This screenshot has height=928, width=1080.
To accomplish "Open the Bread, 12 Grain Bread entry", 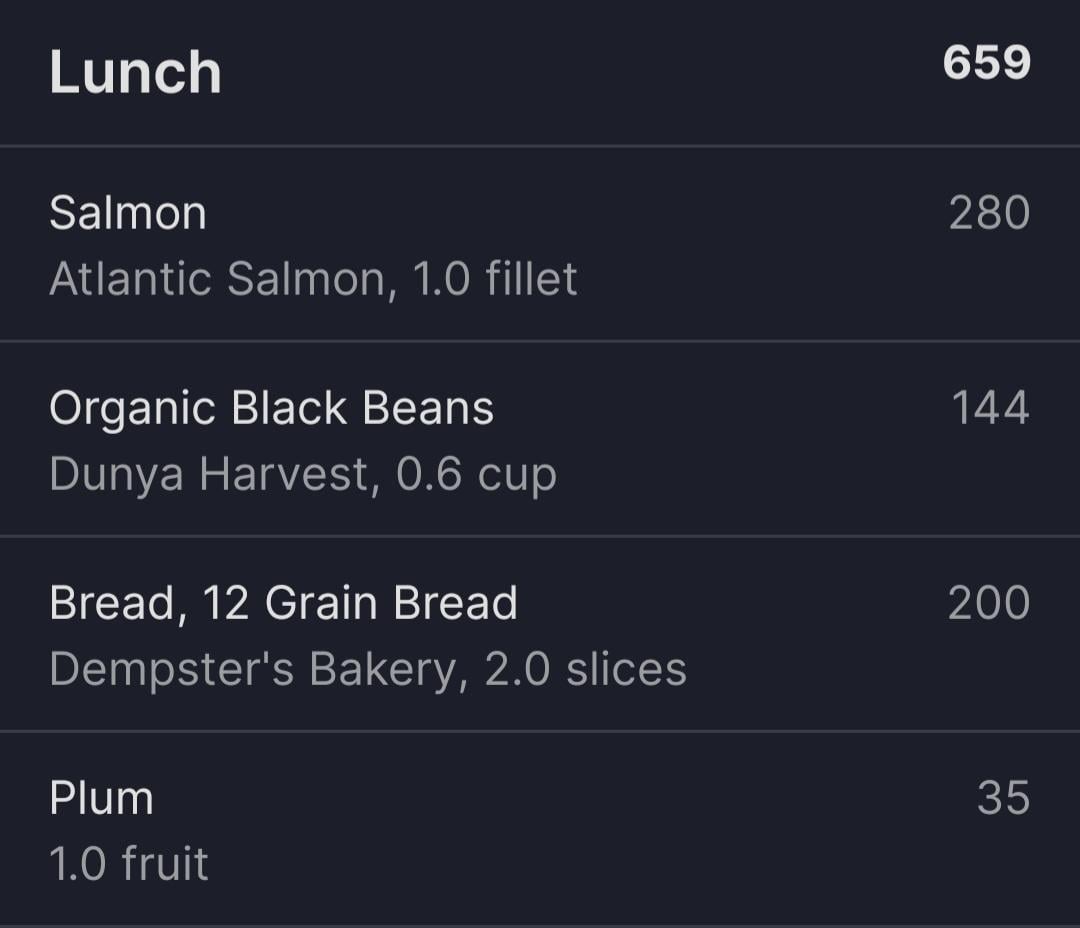I will pos(540,634).
